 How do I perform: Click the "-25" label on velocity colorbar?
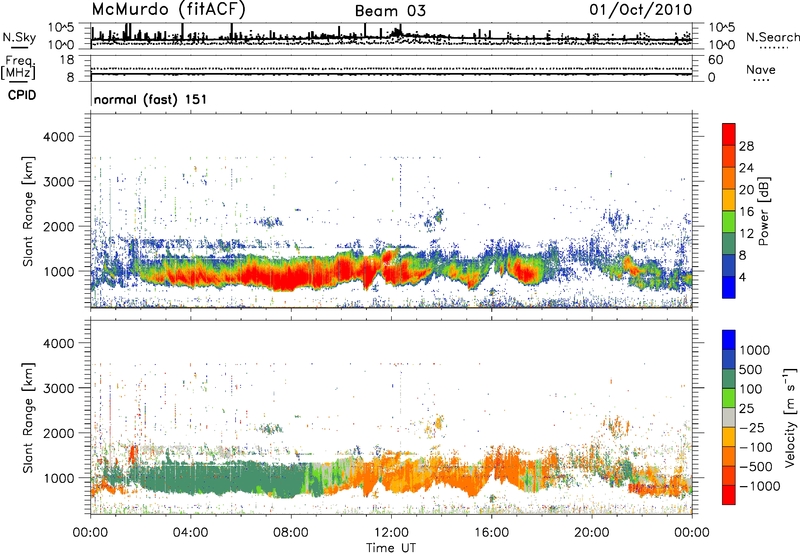click(x=752, y=427)
